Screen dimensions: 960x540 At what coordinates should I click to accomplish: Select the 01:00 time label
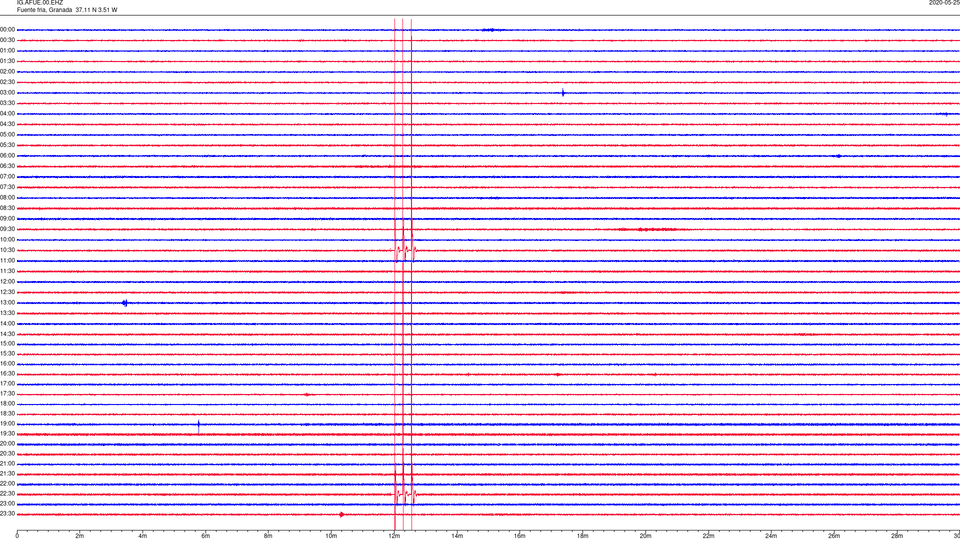7,51
